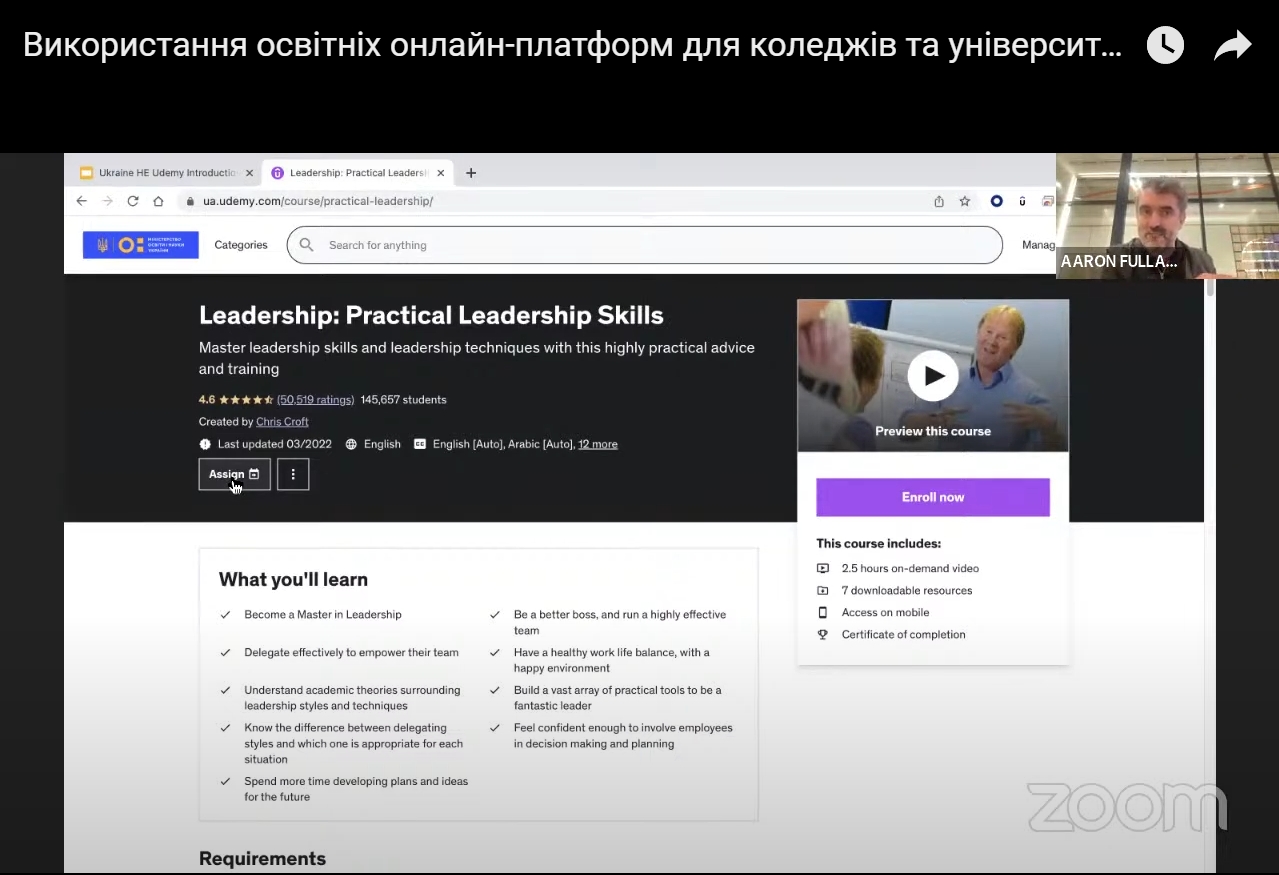Click the YouTube Watch Later clock icon
Screen dimensions: 1279x875
pos(1165,45)
